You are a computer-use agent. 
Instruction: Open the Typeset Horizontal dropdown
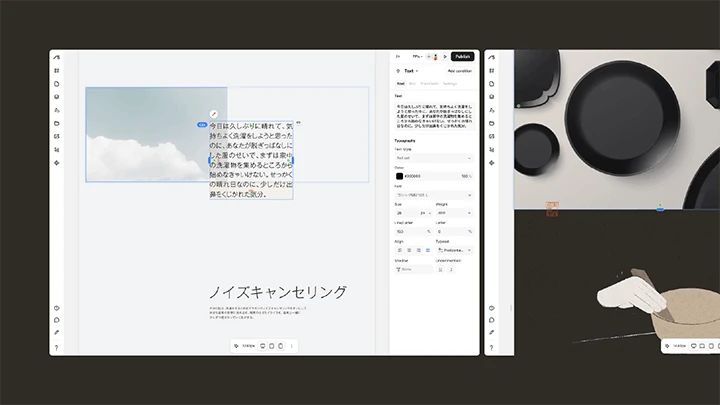[x=454, y=250]
